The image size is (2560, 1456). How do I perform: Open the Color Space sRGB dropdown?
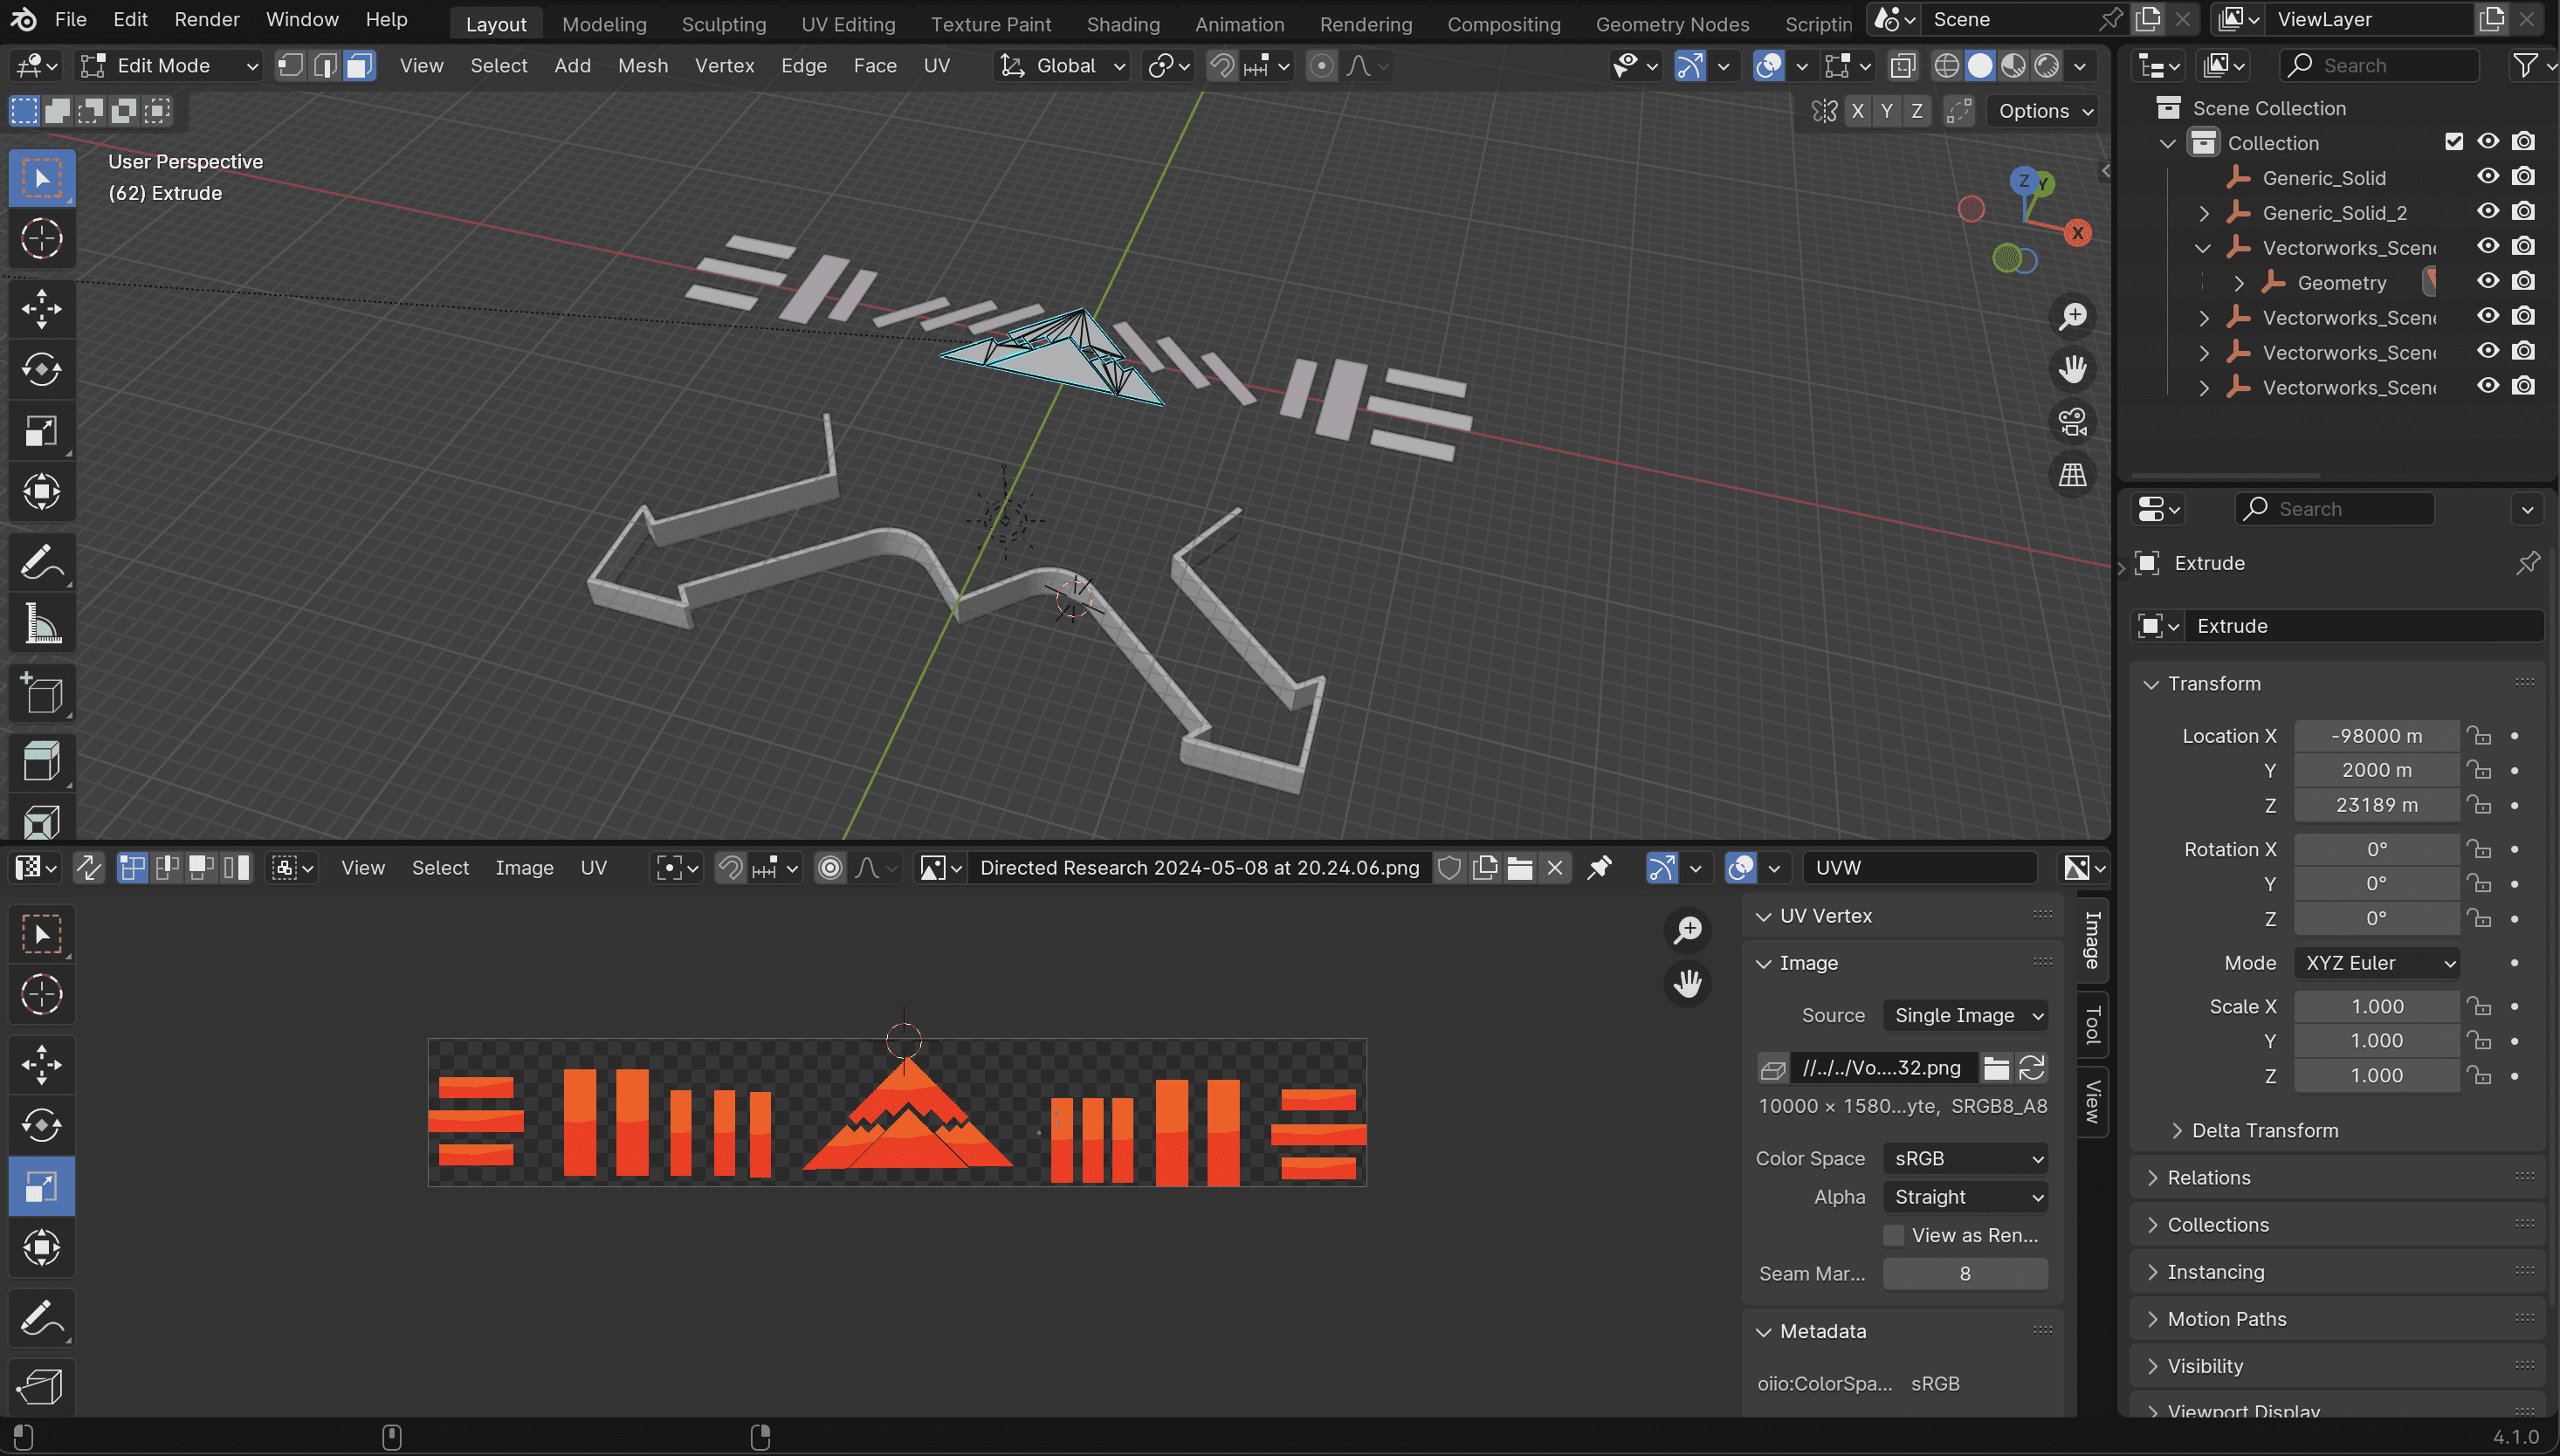click(x=1964, y=1158)
